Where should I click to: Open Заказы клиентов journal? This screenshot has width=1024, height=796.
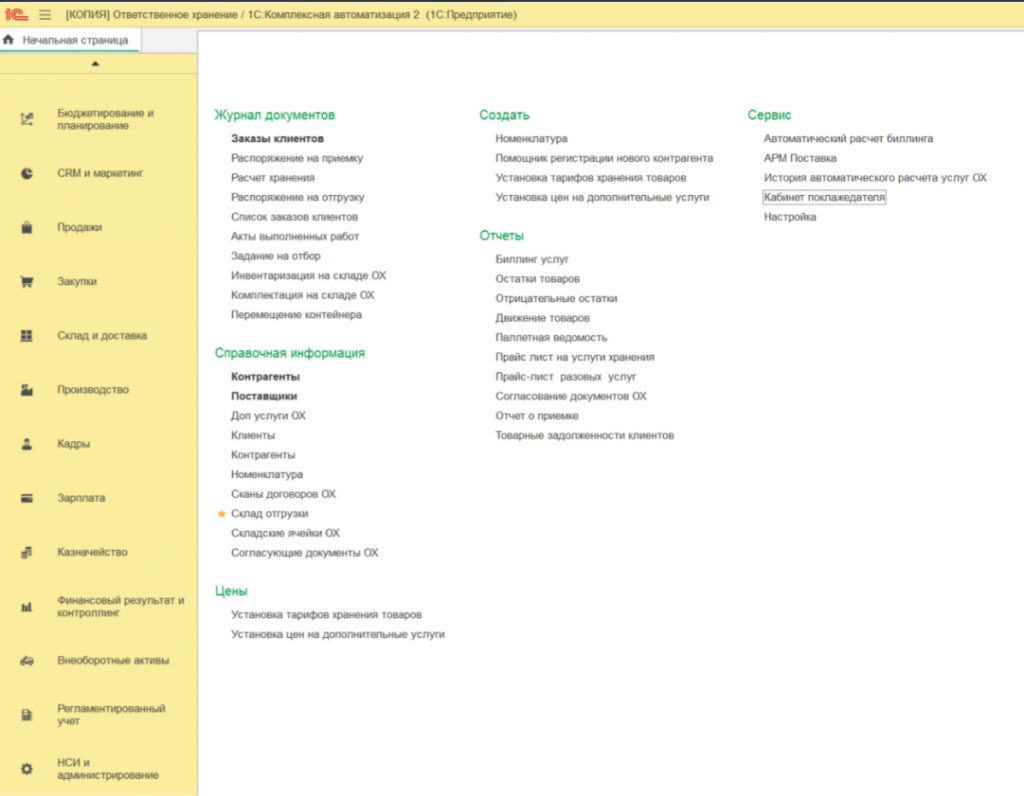[x=278, y=139]
